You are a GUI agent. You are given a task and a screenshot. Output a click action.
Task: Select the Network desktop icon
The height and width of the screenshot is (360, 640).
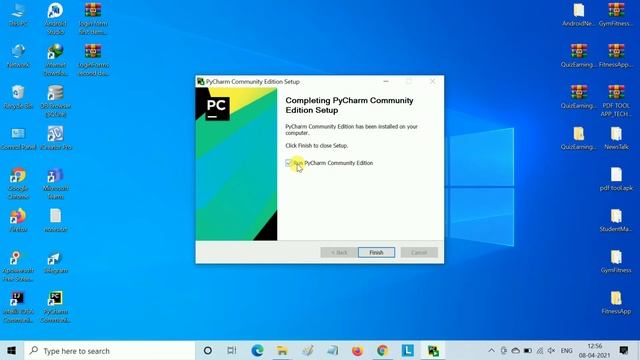click(18, 56)
